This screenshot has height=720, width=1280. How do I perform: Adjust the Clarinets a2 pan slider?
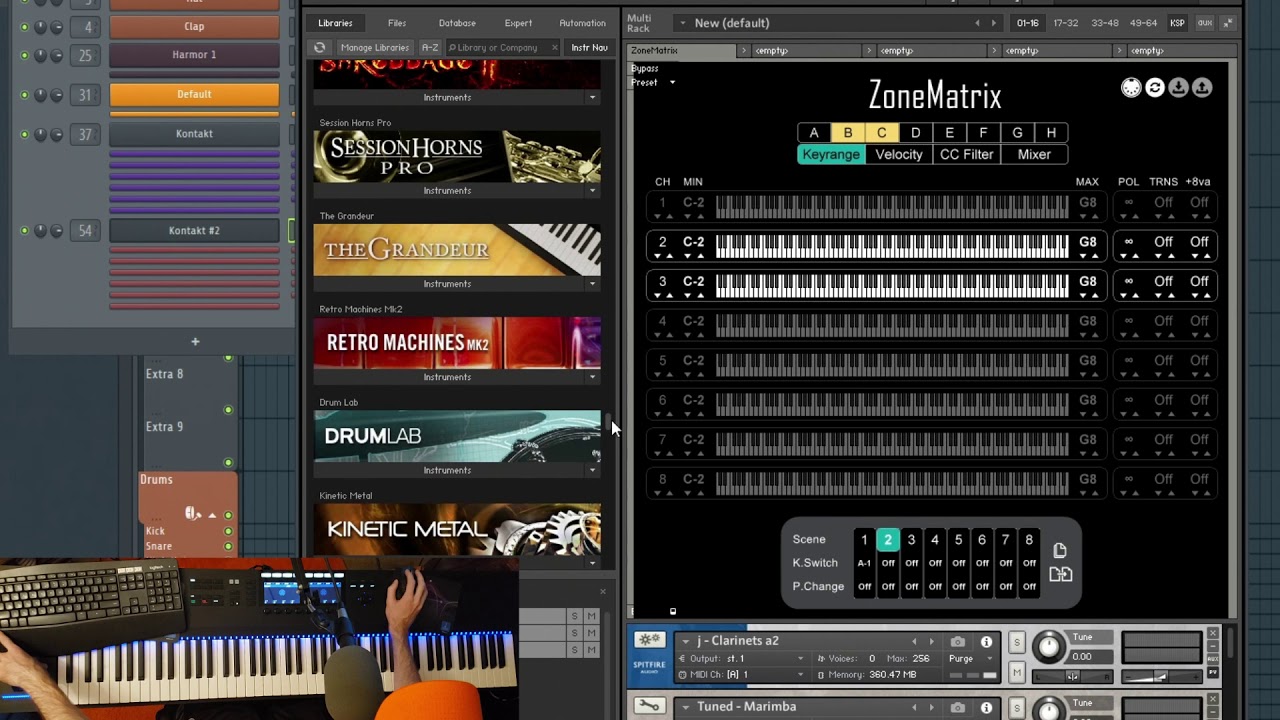(x=1072, y=676)
